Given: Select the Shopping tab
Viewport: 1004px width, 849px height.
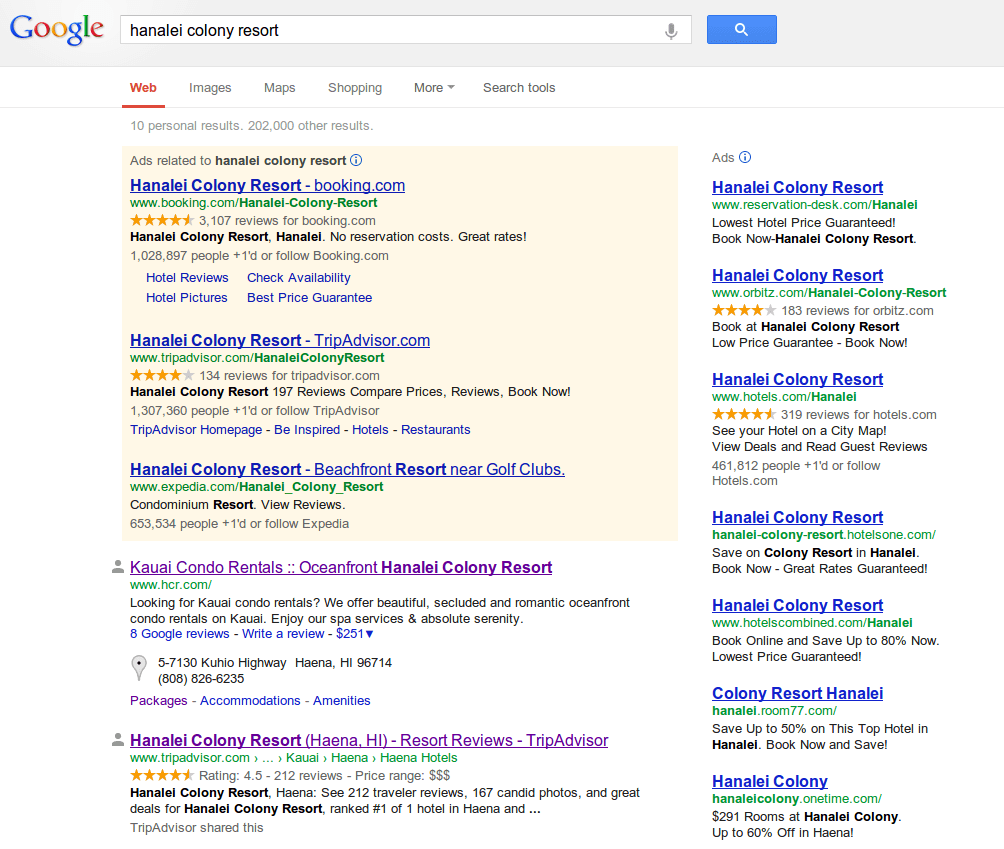Looking at the screenshot, I should [355, 88].
